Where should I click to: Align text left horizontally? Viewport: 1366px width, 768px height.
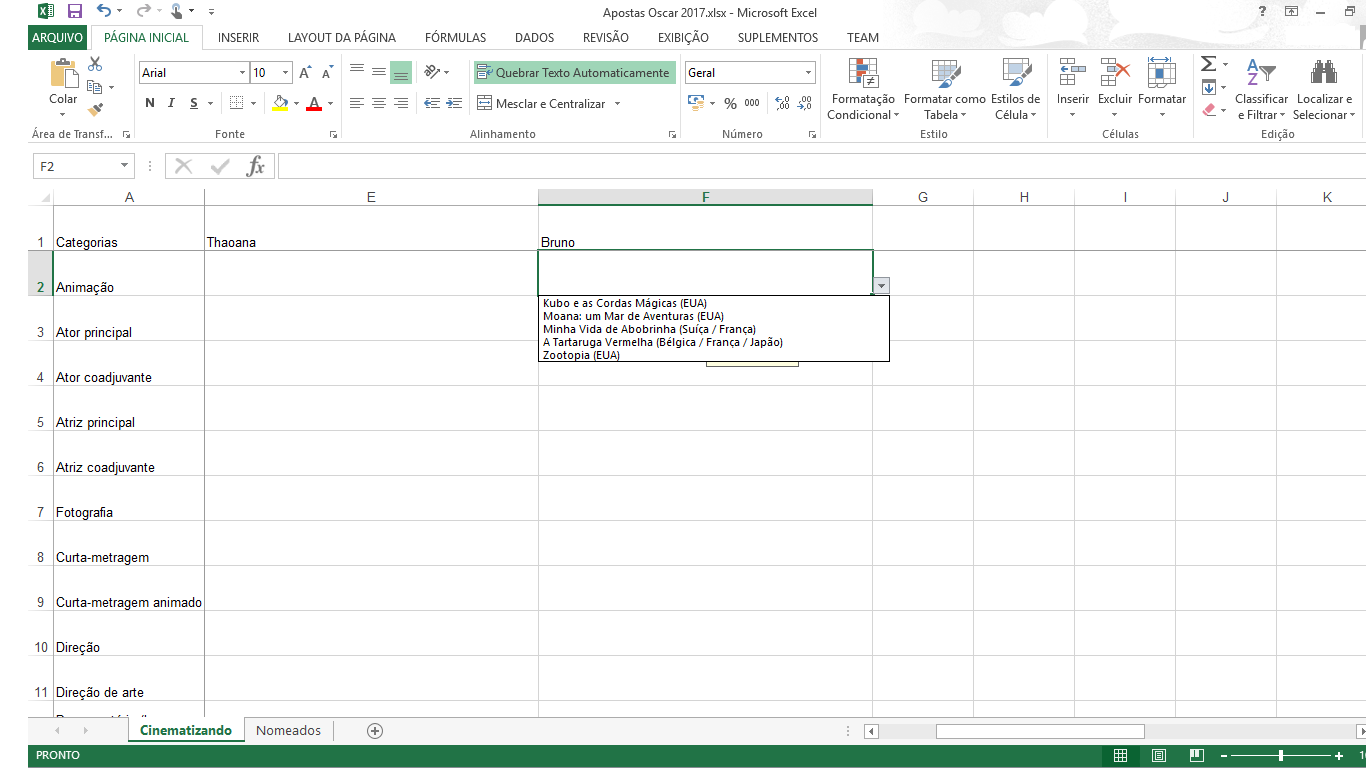(x=357, y=103)
